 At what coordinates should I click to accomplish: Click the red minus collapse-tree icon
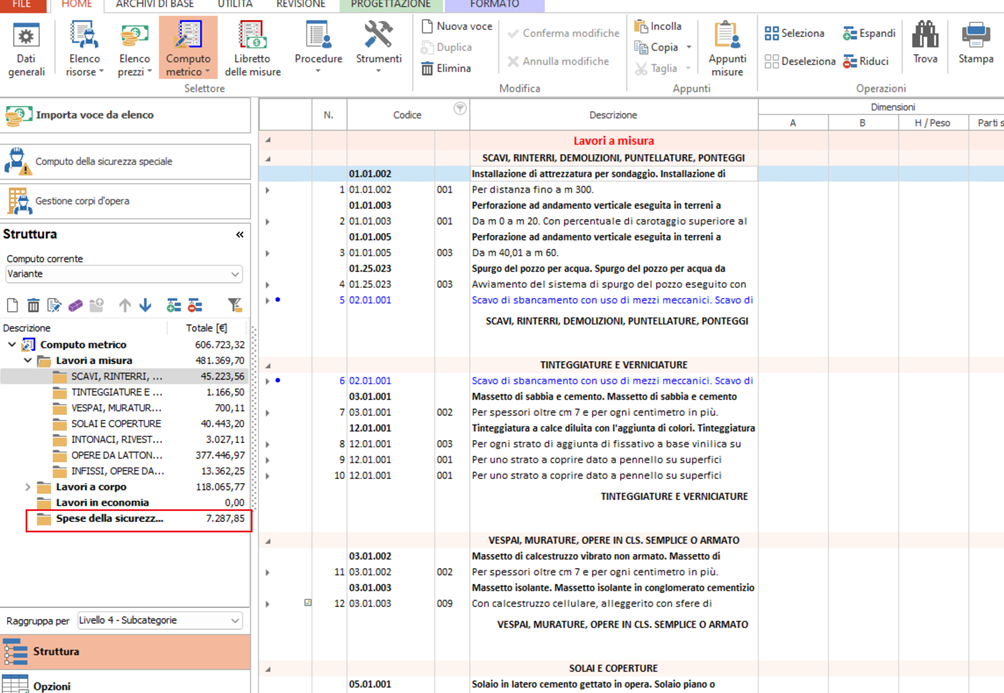tap(195, 306)
